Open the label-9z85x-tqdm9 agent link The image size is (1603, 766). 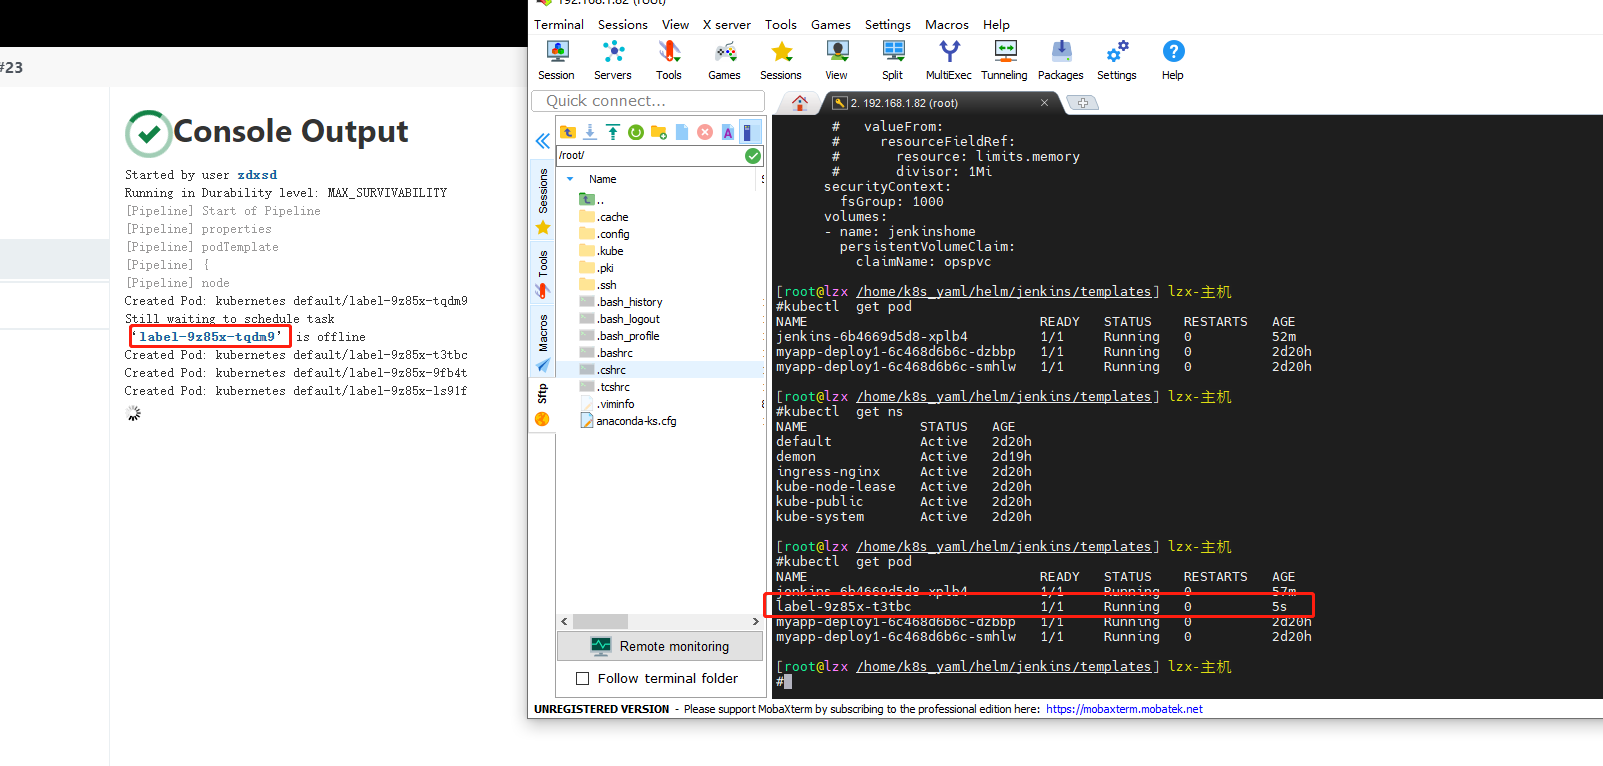coord(208,337)
